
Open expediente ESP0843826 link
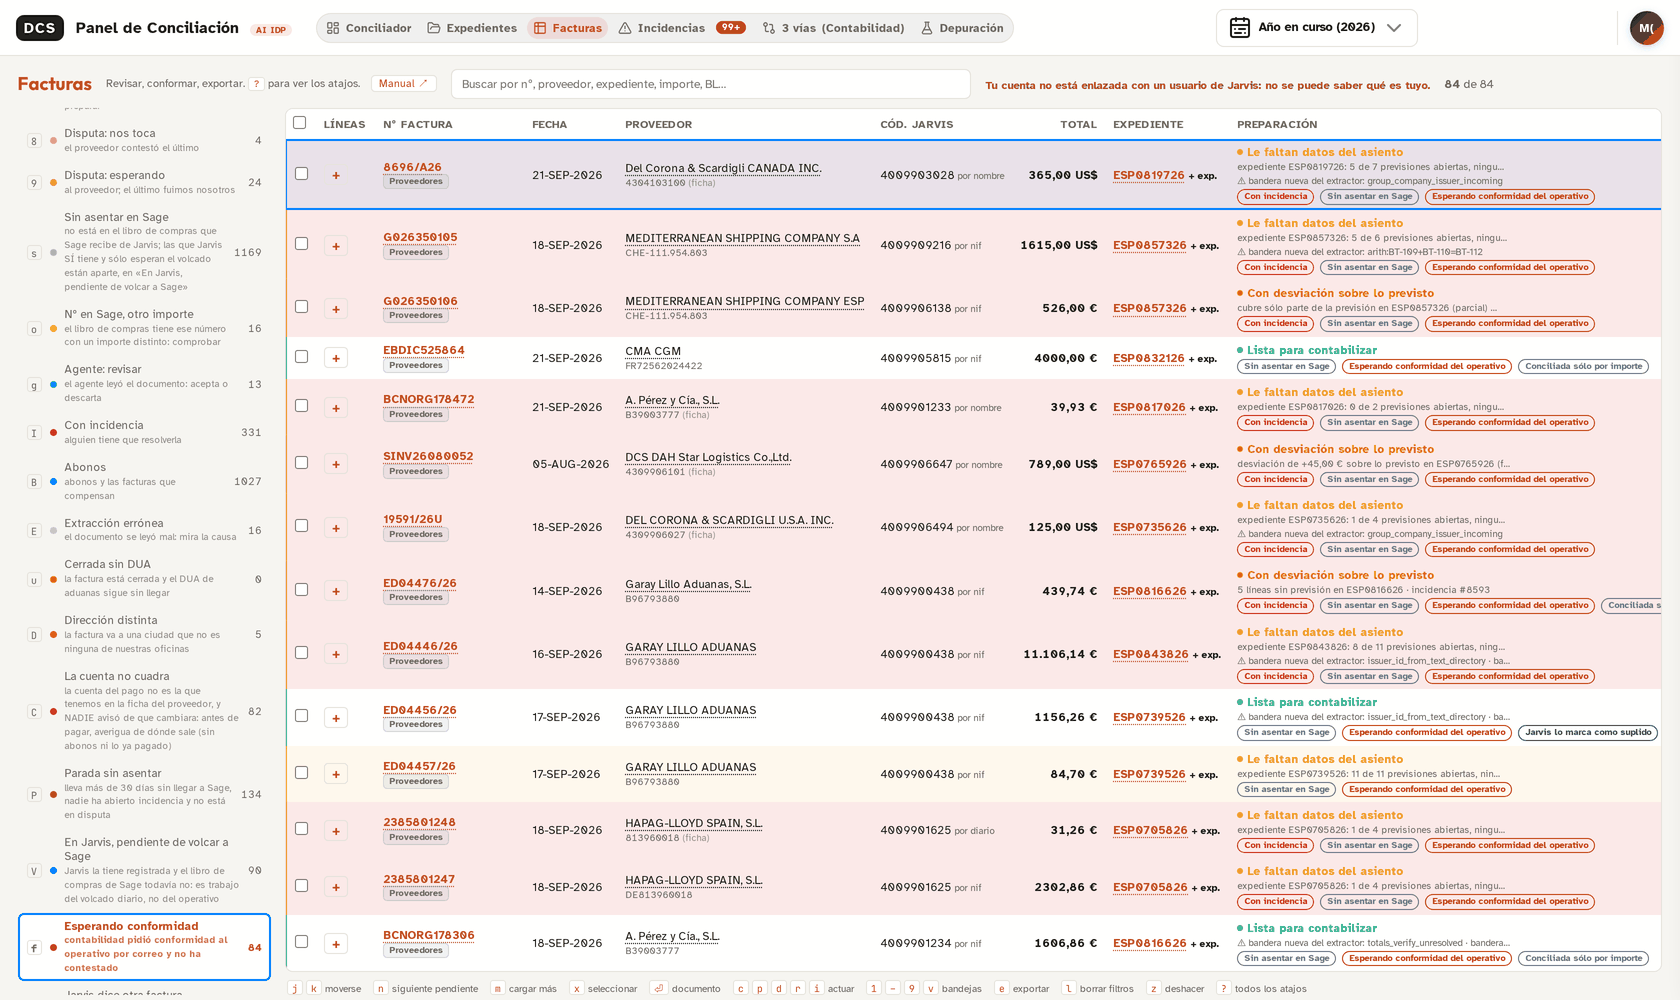[x=1150, y=654]
